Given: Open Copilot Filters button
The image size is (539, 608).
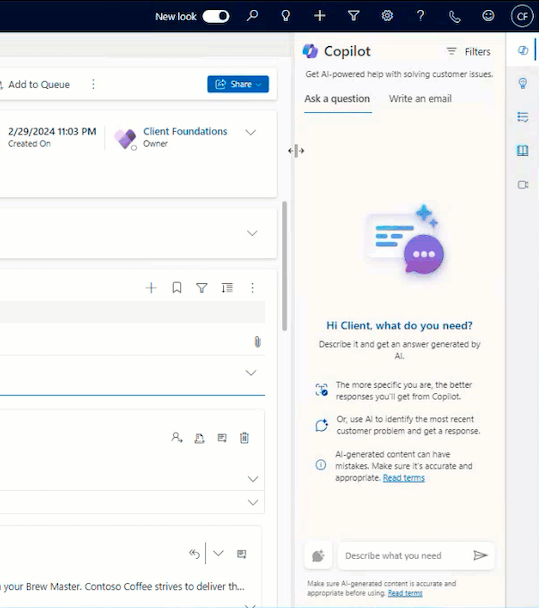Looking at the screenshot, I should pos(468,52).
